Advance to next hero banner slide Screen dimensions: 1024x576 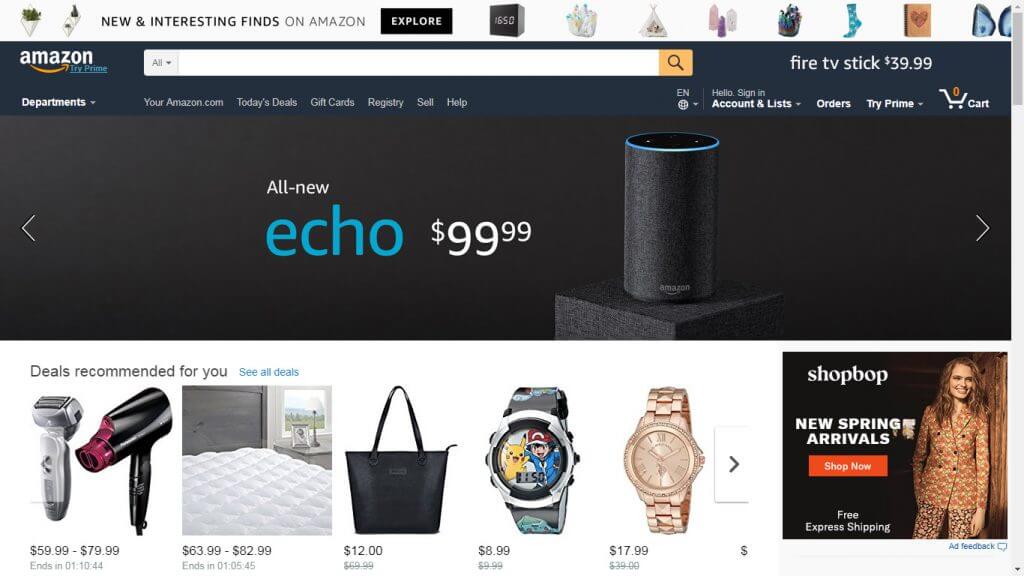[x=982, y=228]
